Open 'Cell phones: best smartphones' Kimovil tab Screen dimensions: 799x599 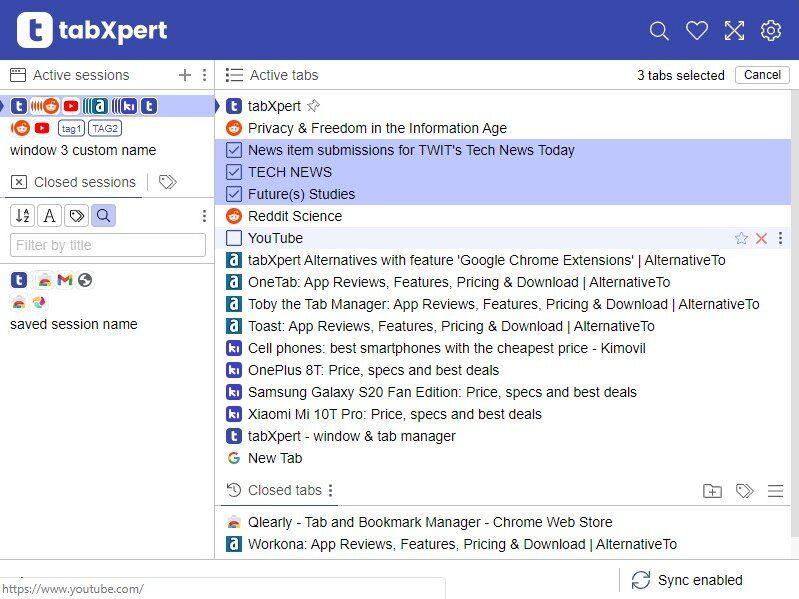[x=503, y=348]
